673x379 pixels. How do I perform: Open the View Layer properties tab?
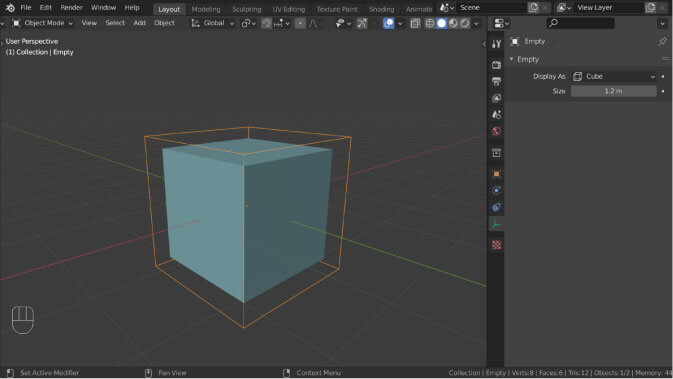[497, 98]
